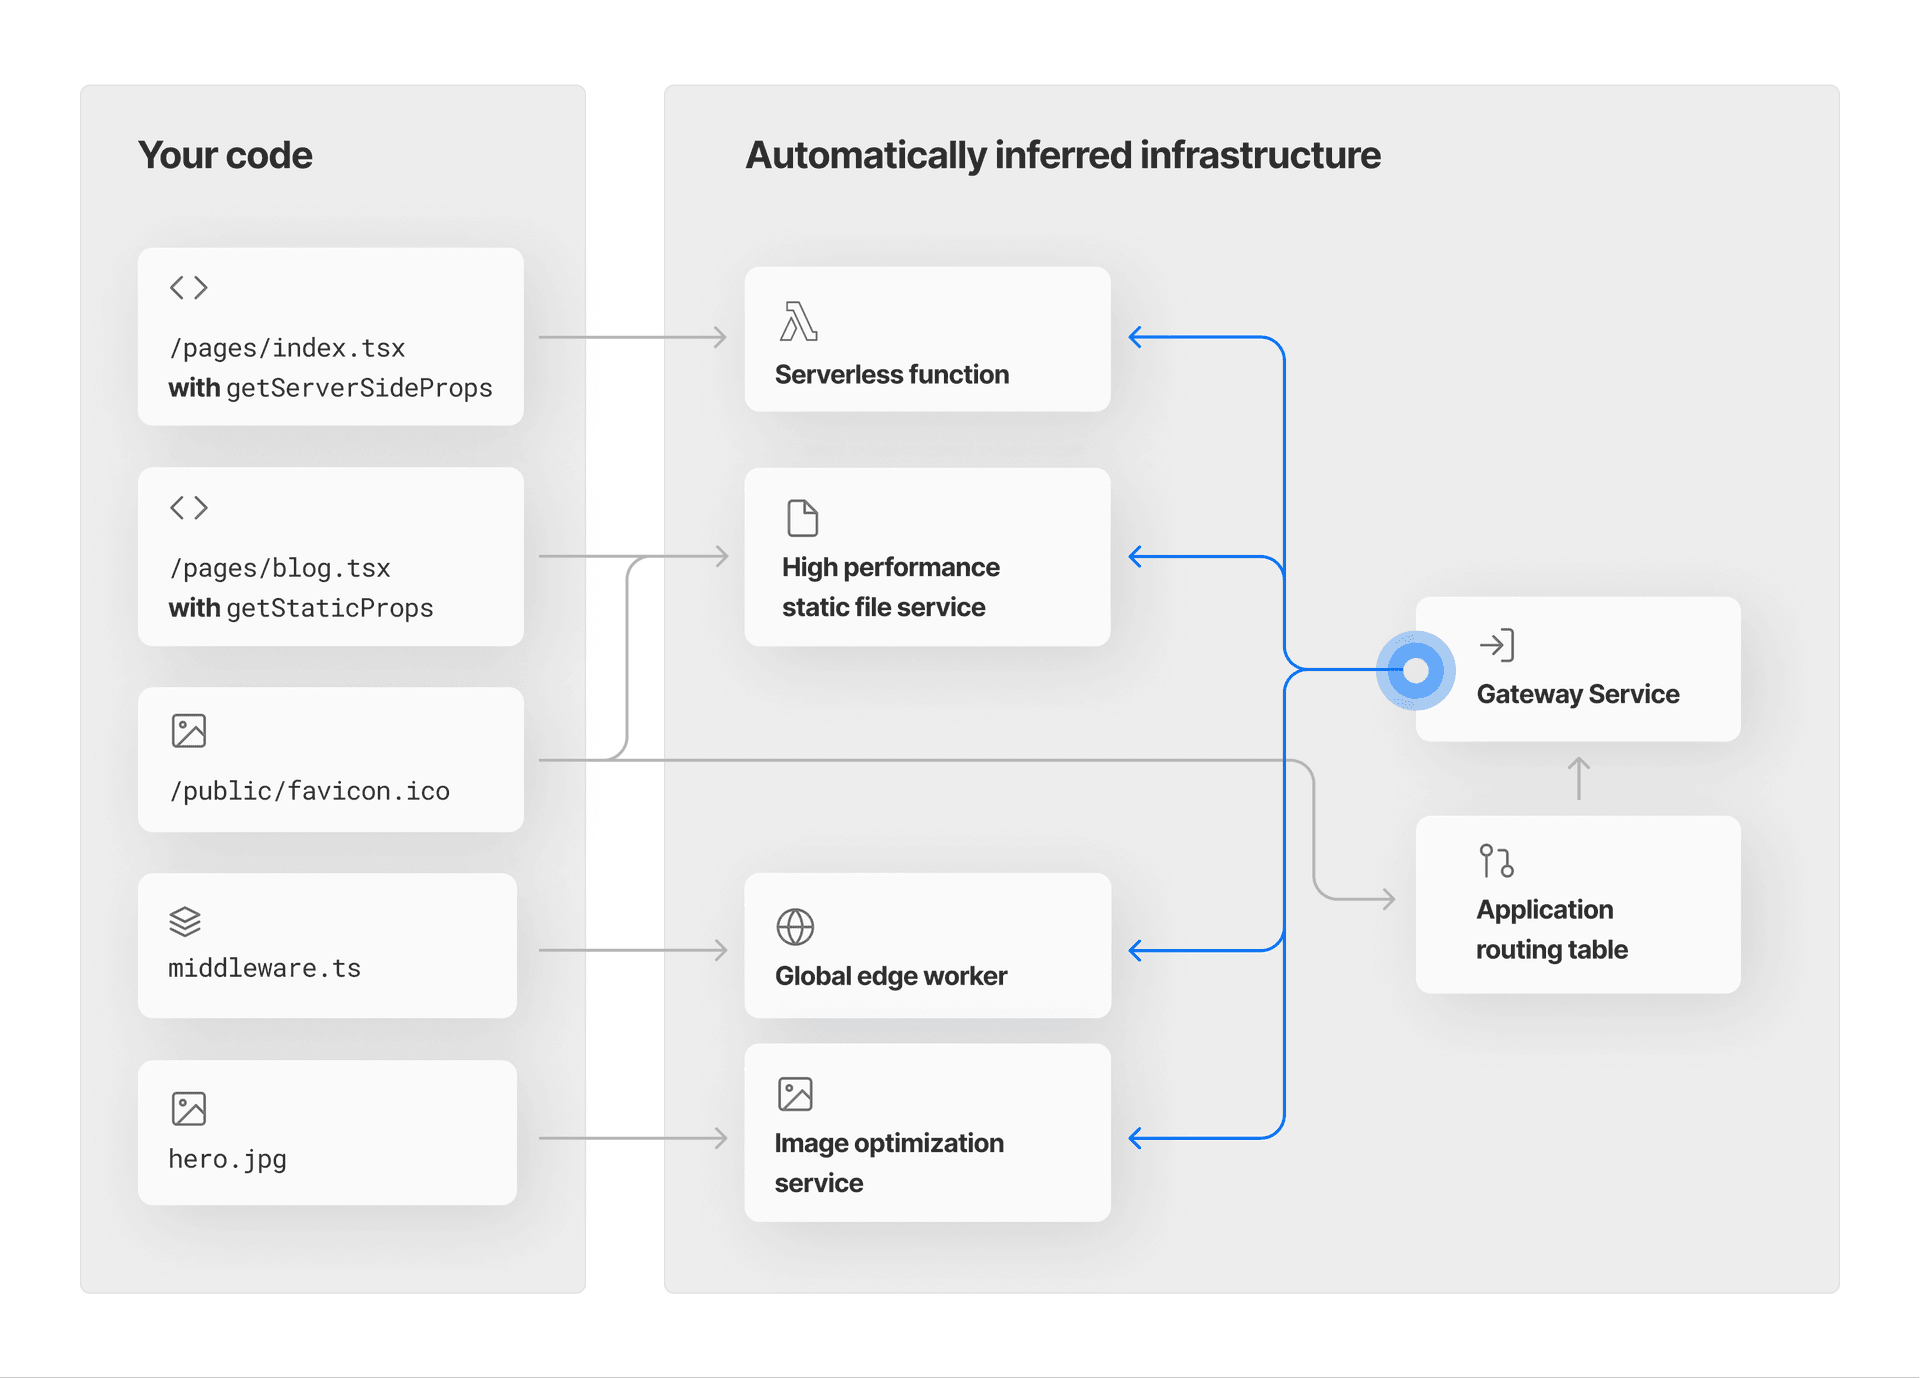Select the routing icon on Application routing table
Screen dimensions: 1920x1378
click(x=1494, y=860)
